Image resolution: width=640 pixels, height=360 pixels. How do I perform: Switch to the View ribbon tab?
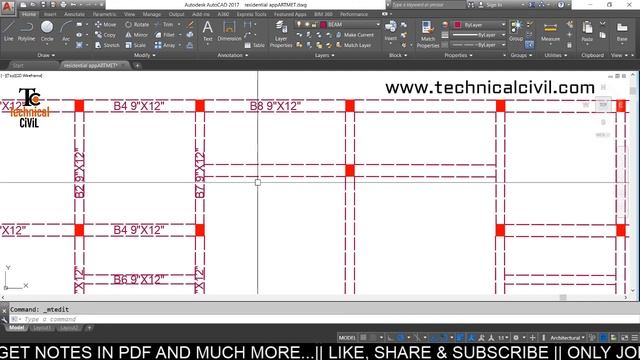[x=129, y=14]
